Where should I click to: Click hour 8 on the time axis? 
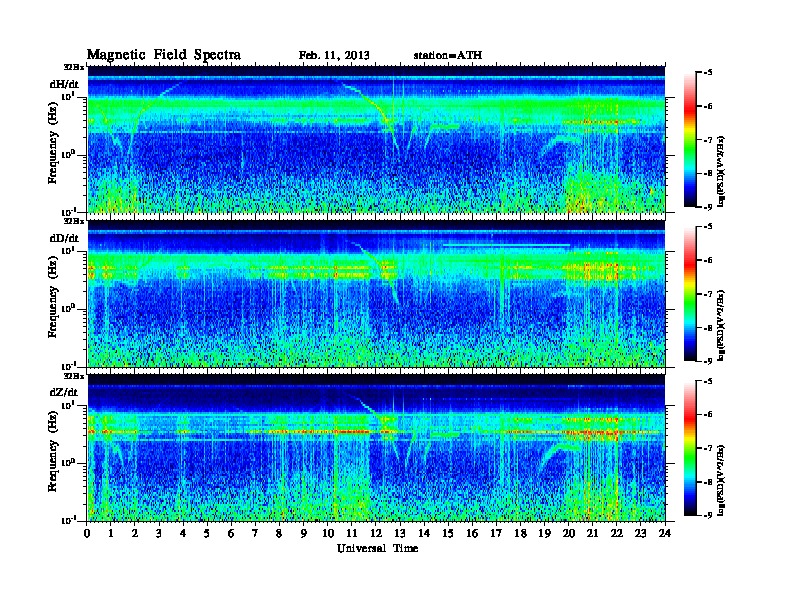pyautogui.click(x=280, y=533)
